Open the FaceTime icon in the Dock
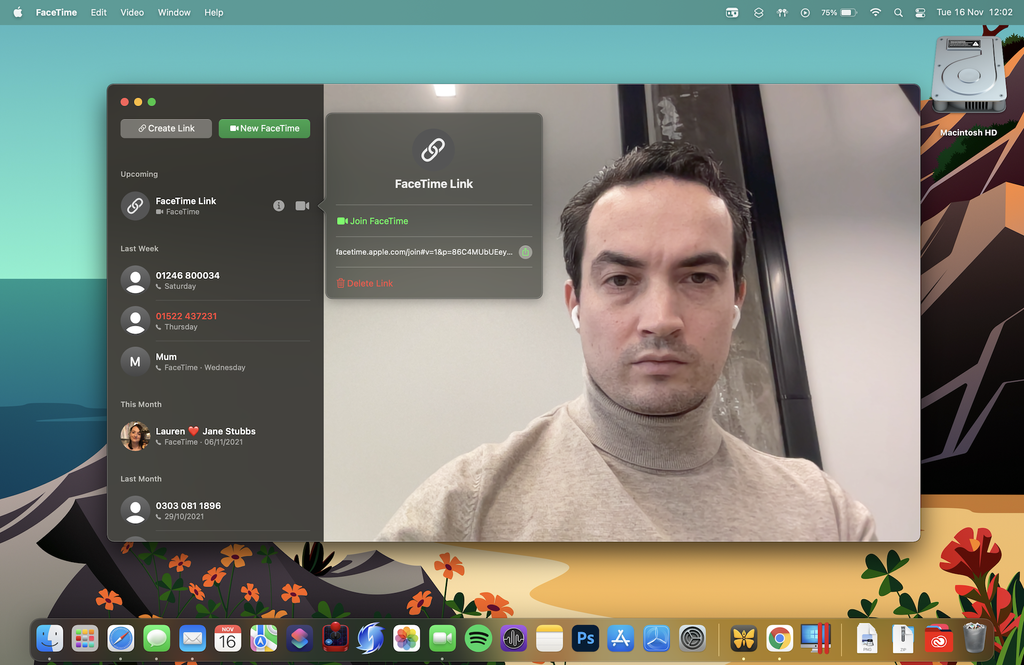Image resolution: width=1024 pixels, height=665 pixels. coord(442,638)
